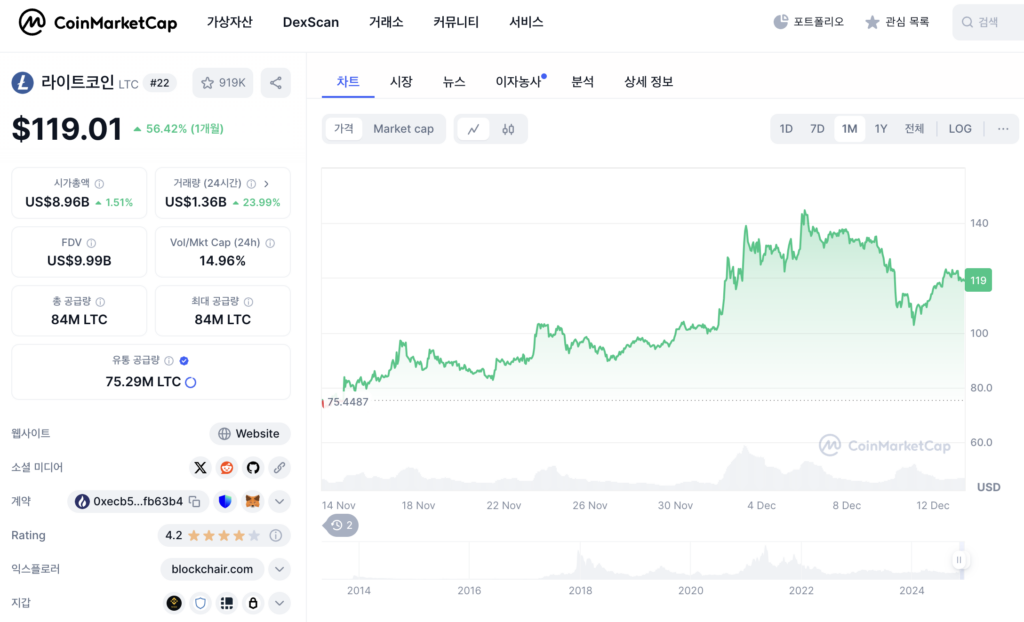Set chart range to 1M
Viewport: 1024px width, 622px height.
tap(850, 129)
